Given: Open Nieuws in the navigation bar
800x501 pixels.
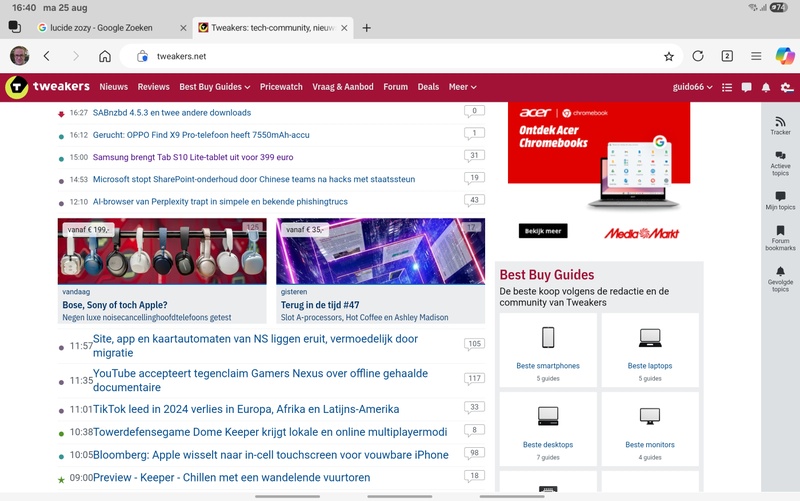Looking at the screenshot, I should tap(114, 87).
